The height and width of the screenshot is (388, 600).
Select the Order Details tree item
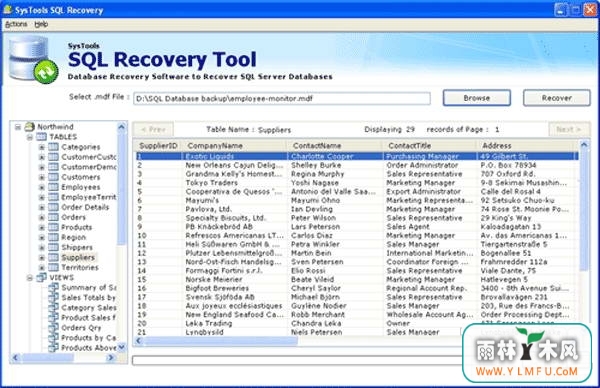[85, 207]
